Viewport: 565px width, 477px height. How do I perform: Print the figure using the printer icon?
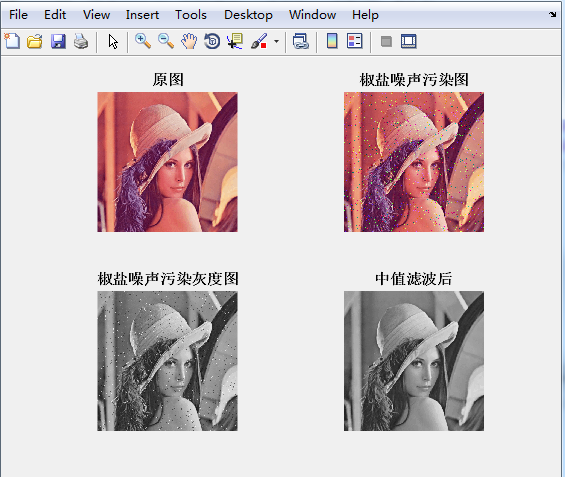pos(81,41)
